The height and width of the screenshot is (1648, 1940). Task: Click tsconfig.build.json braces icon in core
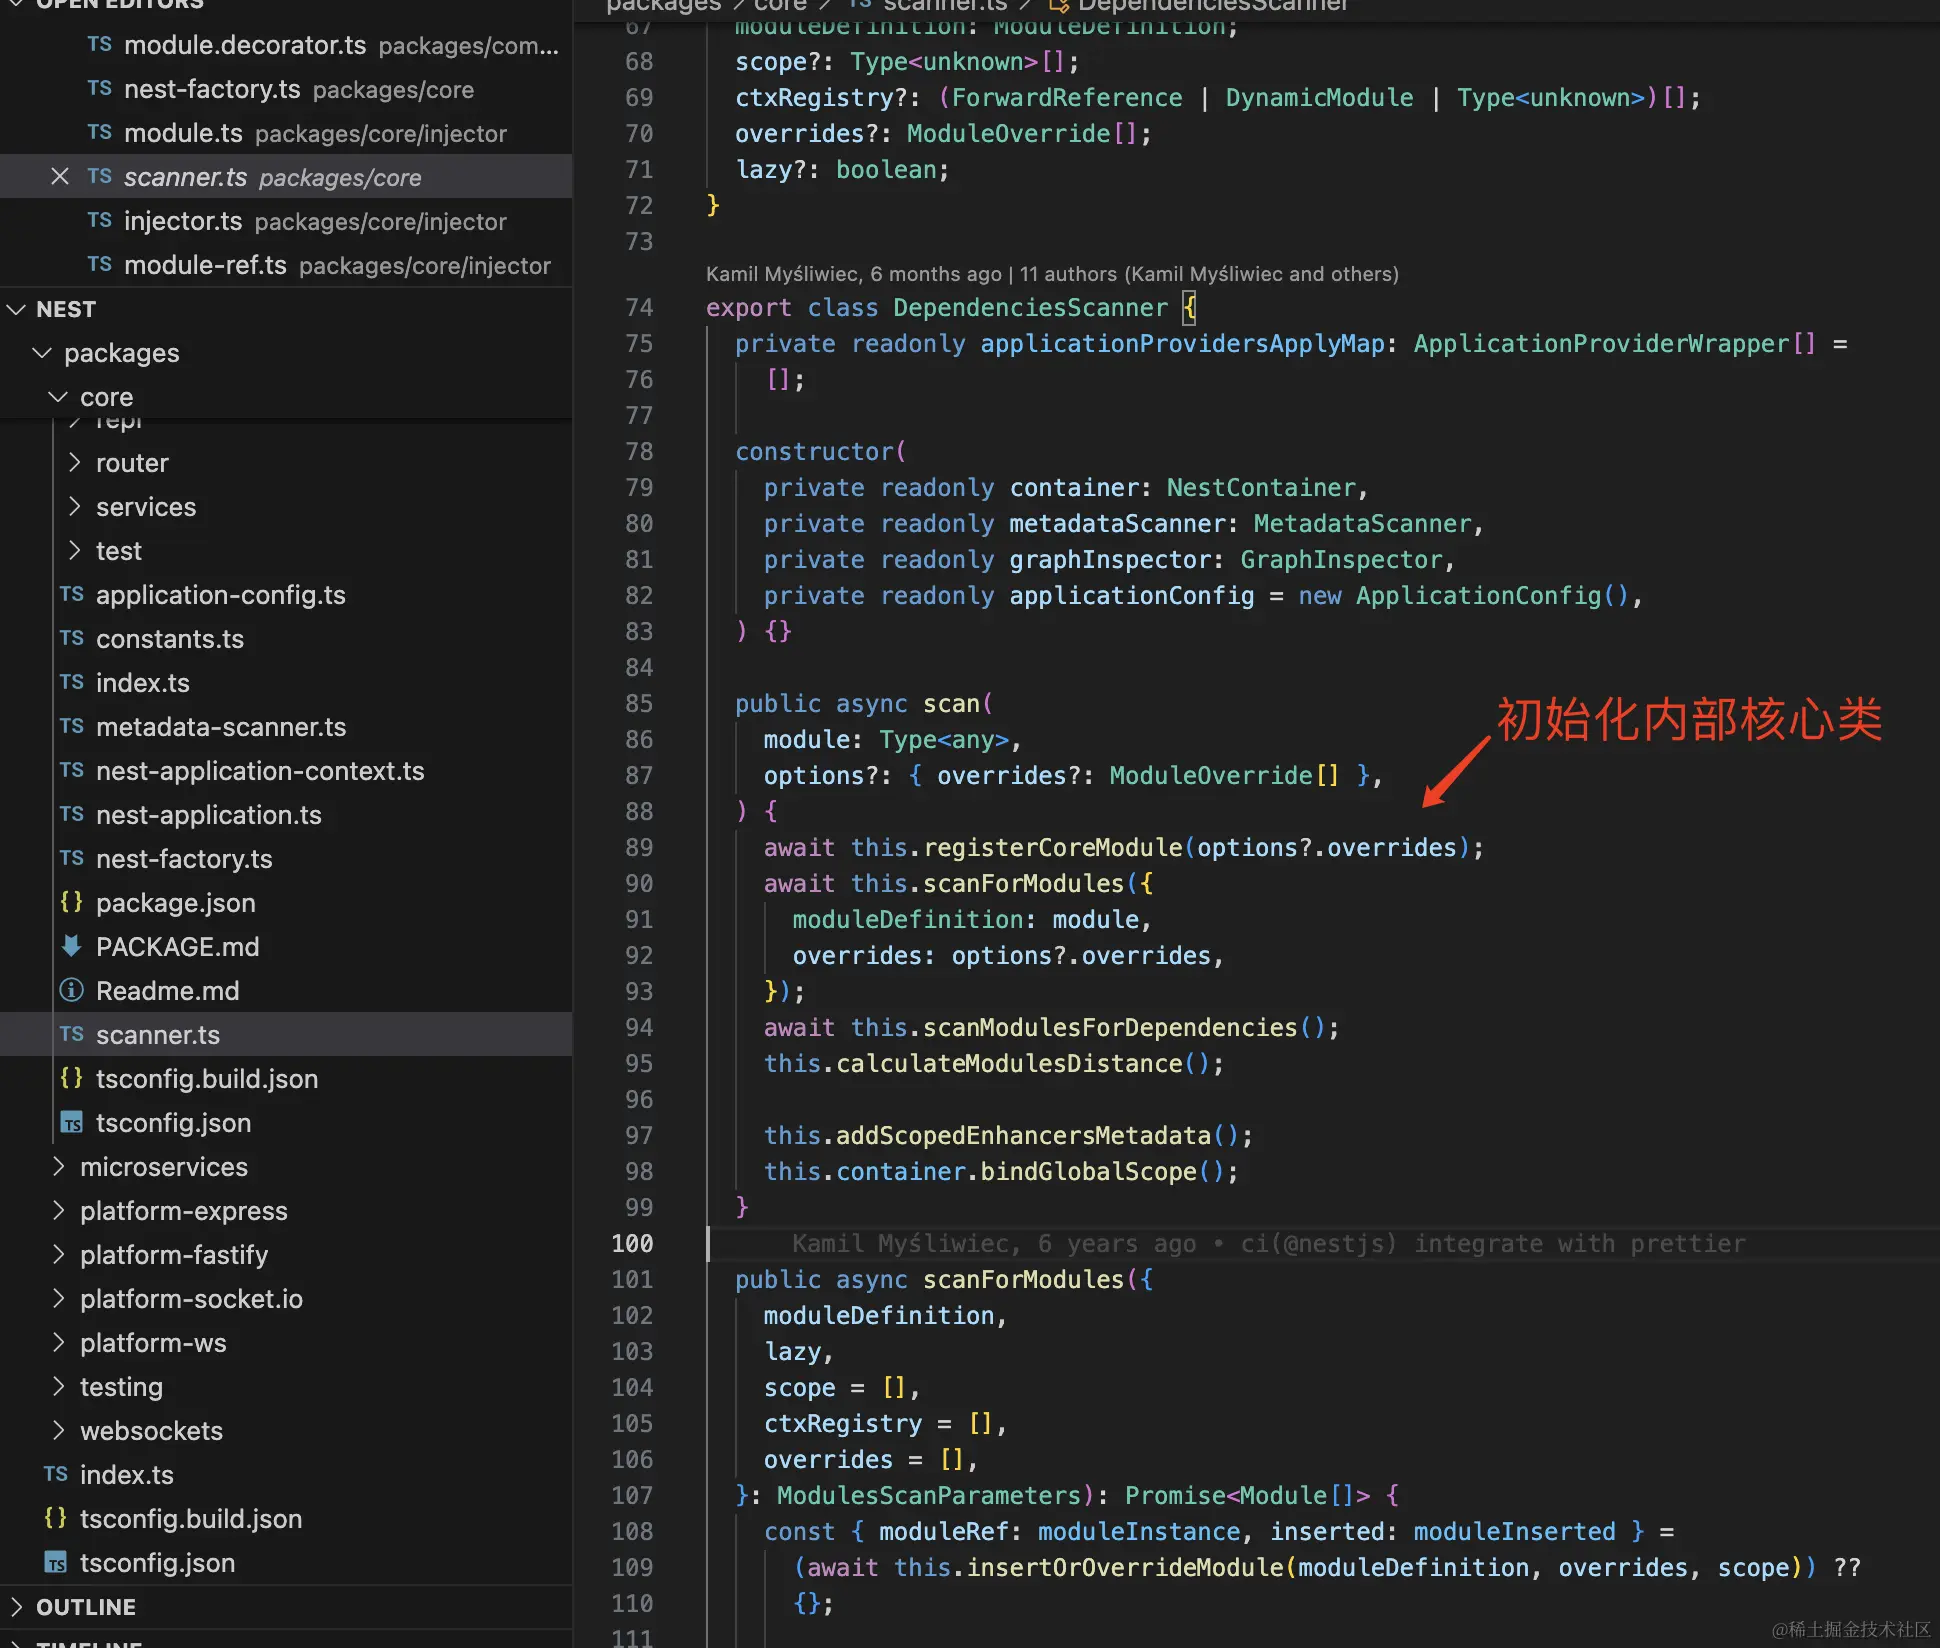(x=71, y=1078)
